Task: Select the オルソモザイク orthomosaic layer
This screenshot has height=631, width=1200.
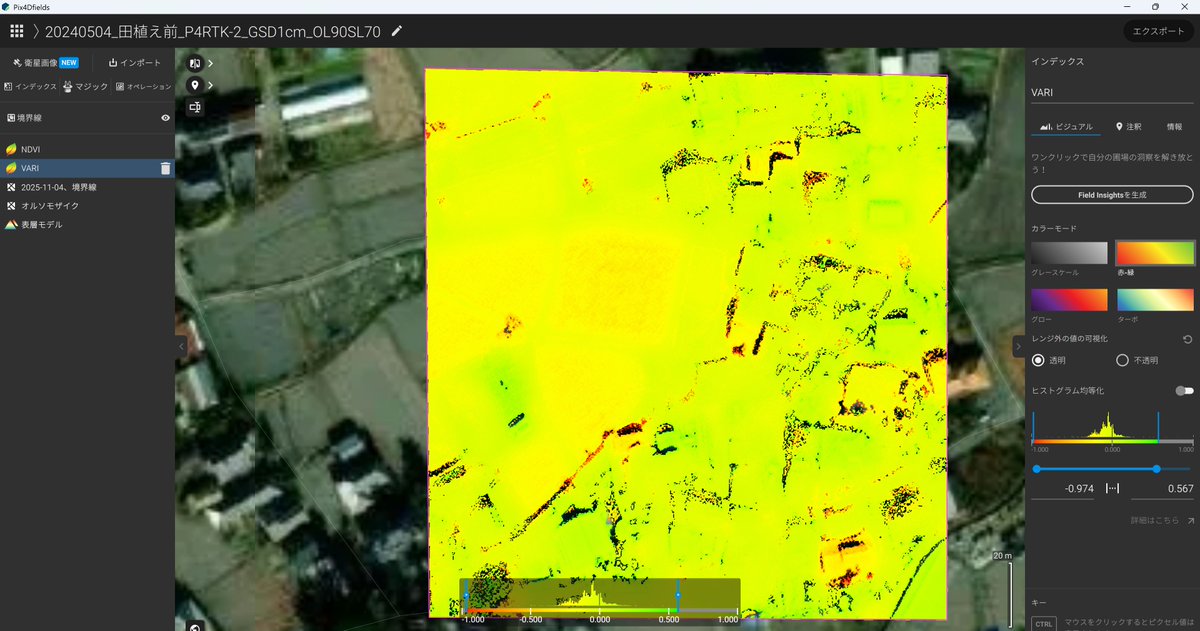Action: click(x=87, y=206)
